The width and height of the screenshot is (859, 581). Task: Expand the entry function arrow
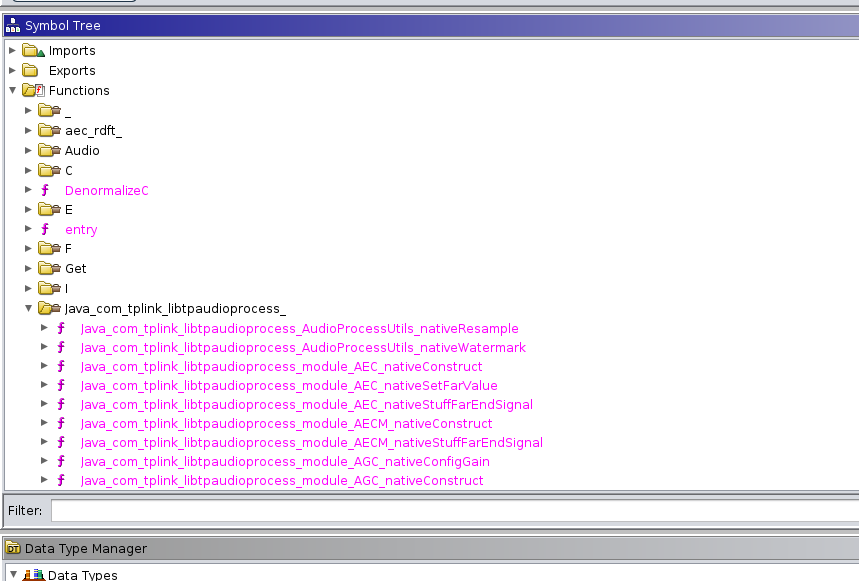coord(28,228)
